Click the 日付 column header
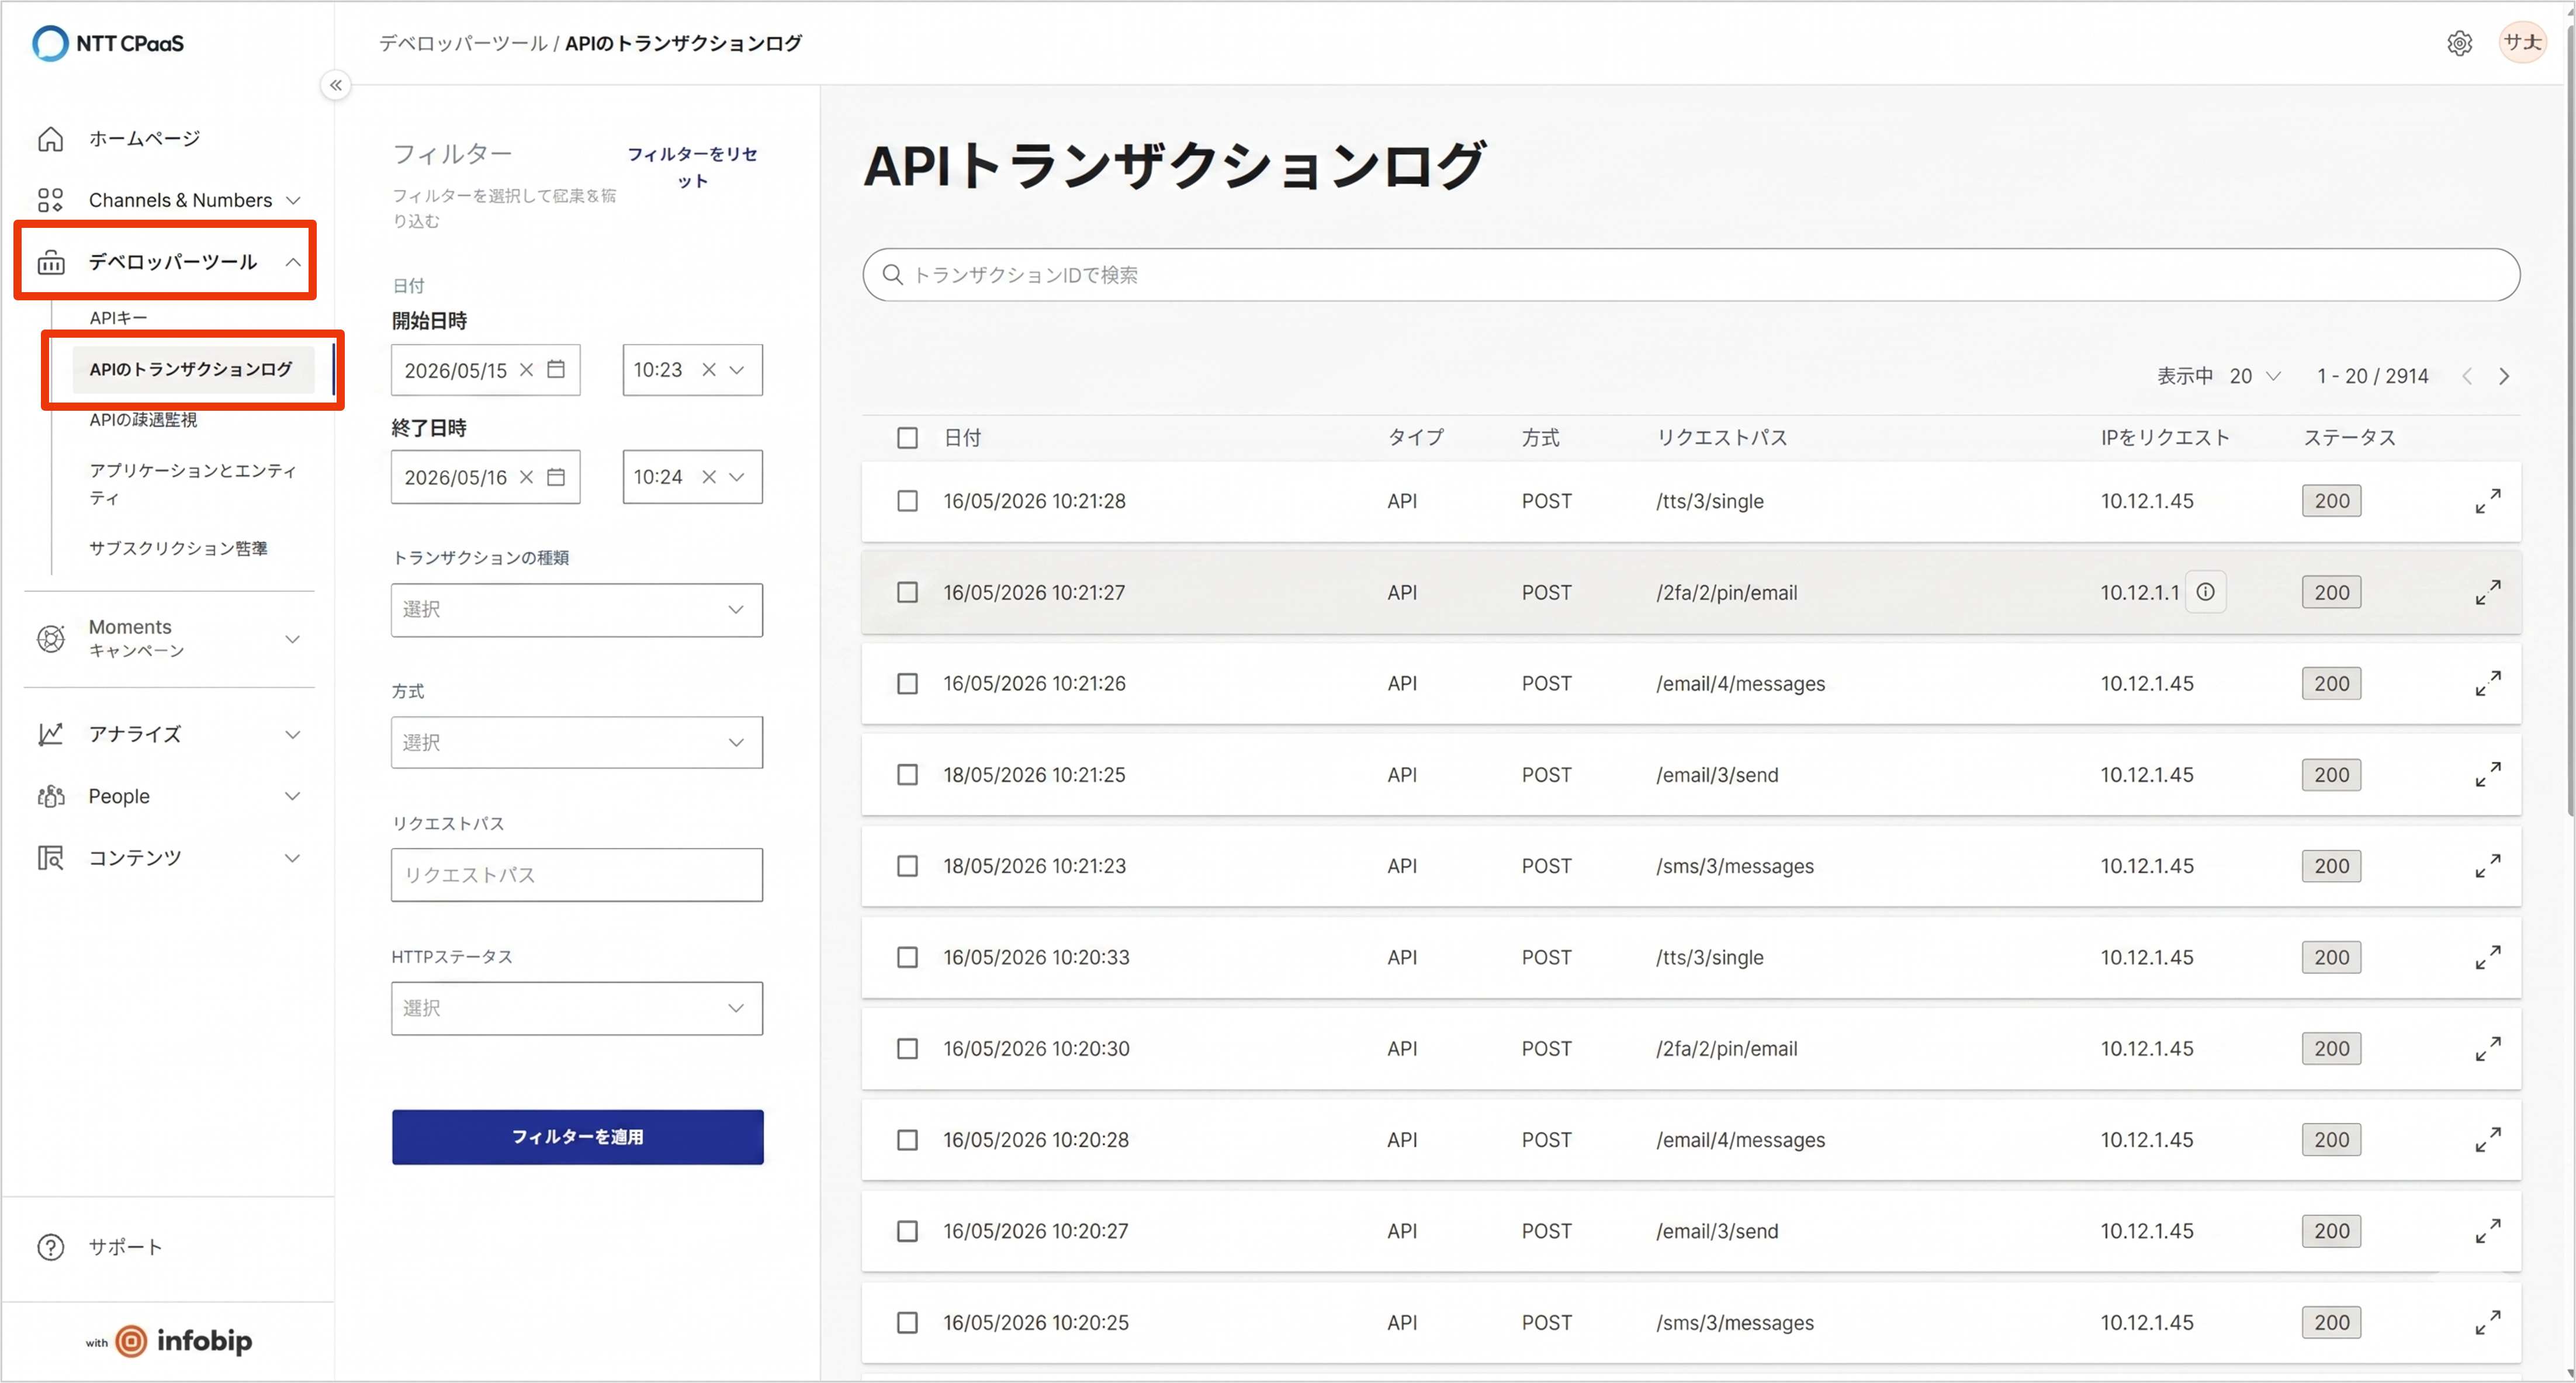This screenshot has height=1383, width=2576. pyautogui.click(x=962, y=438)
